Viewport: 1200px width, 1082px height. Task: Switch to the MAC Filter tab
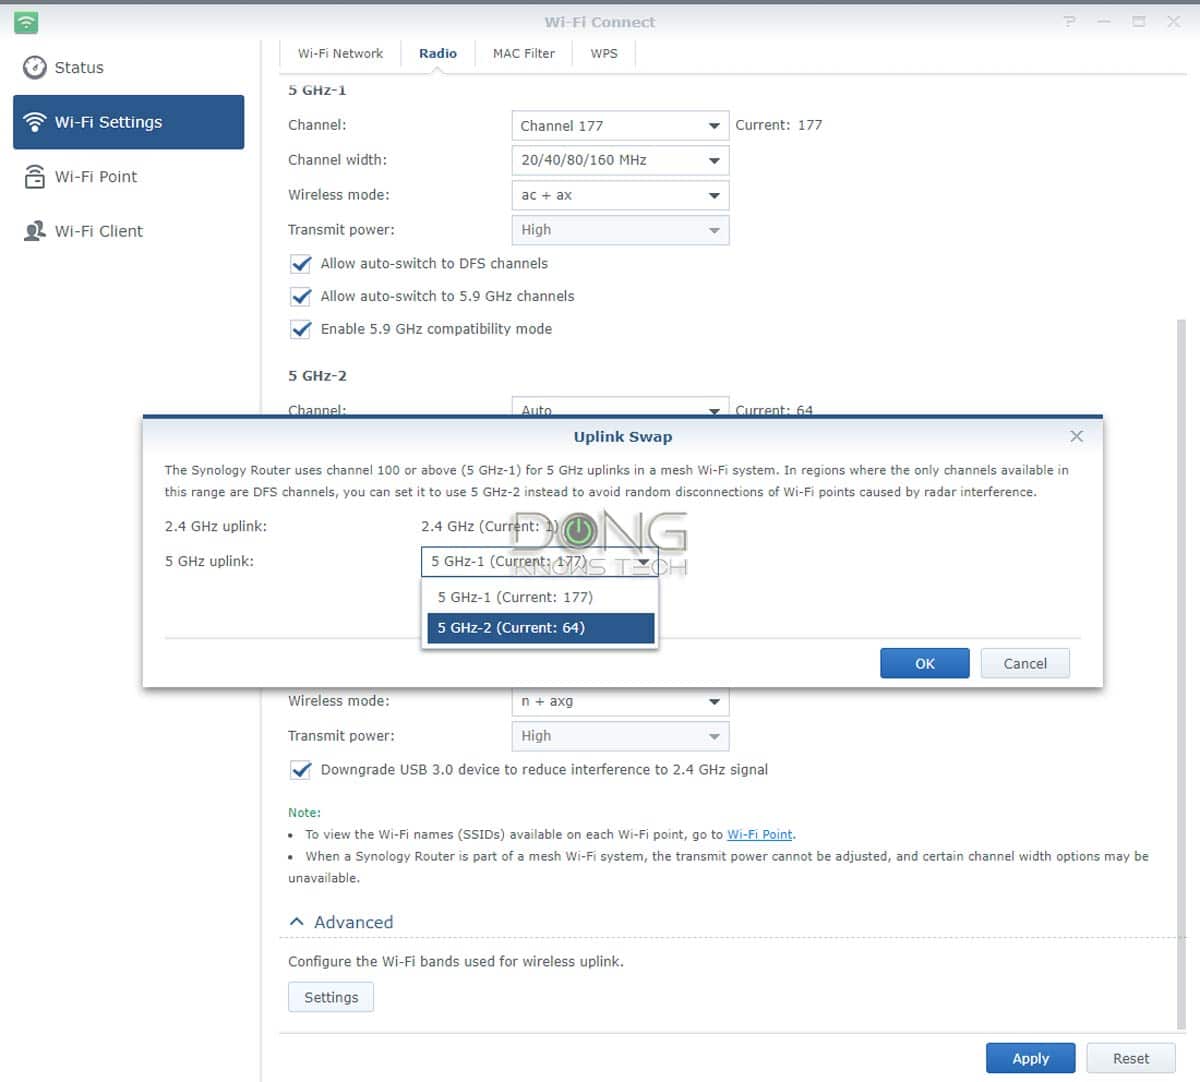[523, 53]
